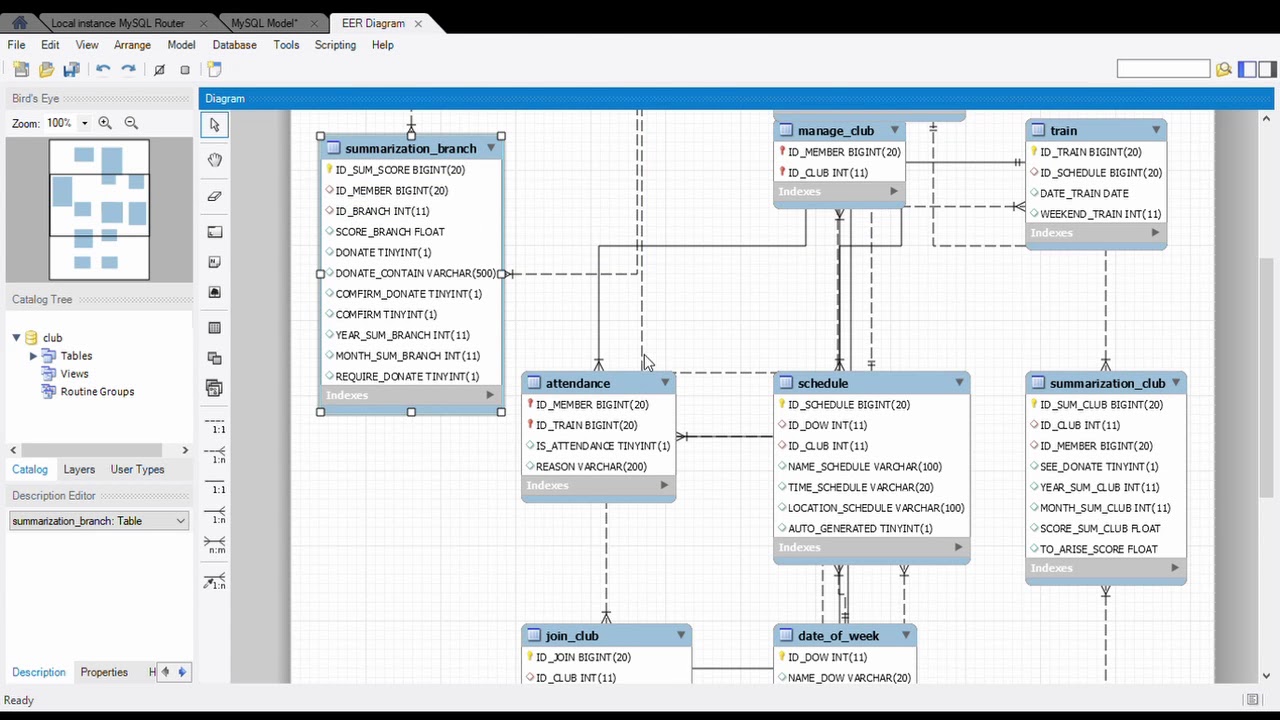1280x720 pixels.
Task: Add a new diagram with the toolbar icon
Action: (x=214, y=69)
